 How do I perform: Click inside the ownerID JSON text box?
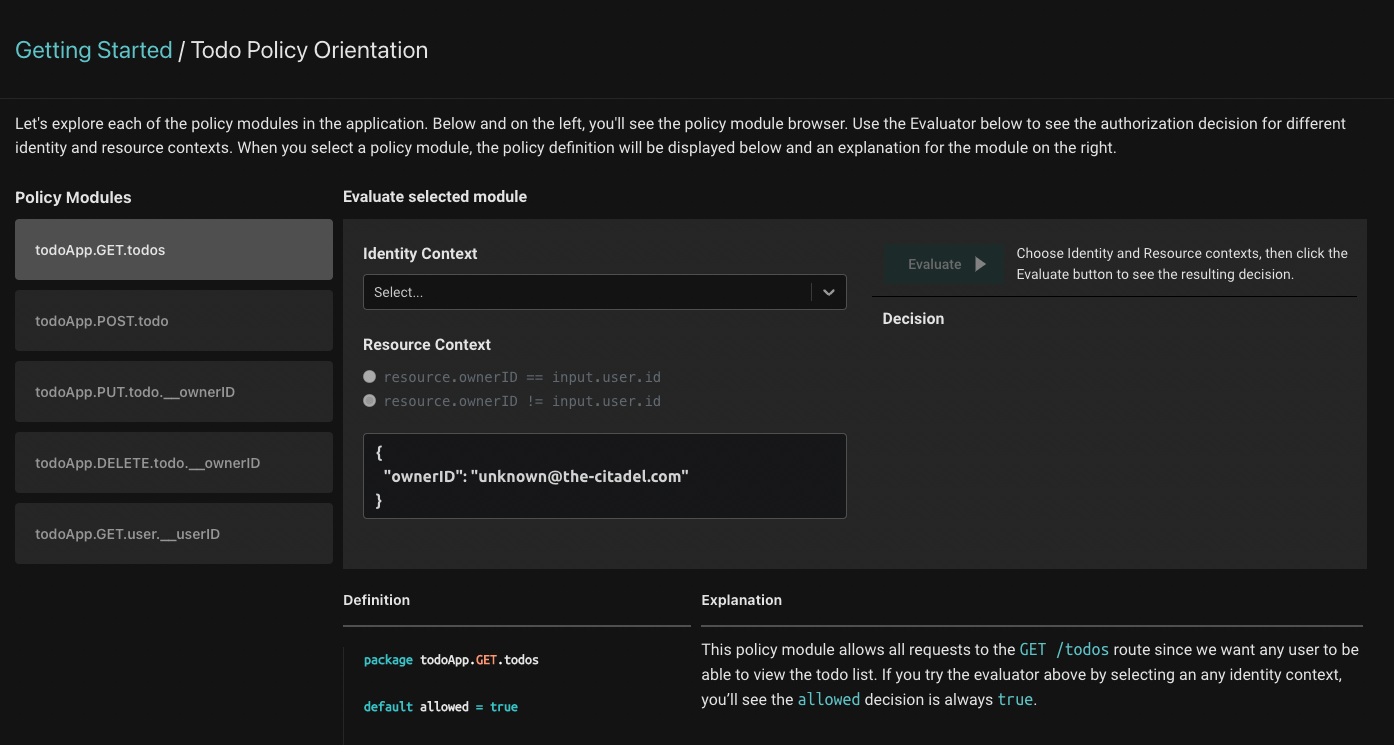point(604,476)
